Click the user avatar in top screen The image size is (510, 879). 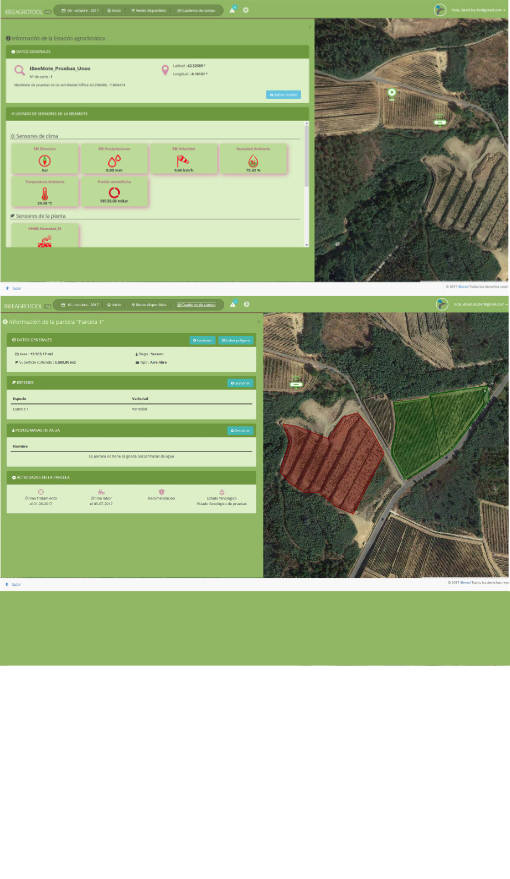(x=441, y=10)
